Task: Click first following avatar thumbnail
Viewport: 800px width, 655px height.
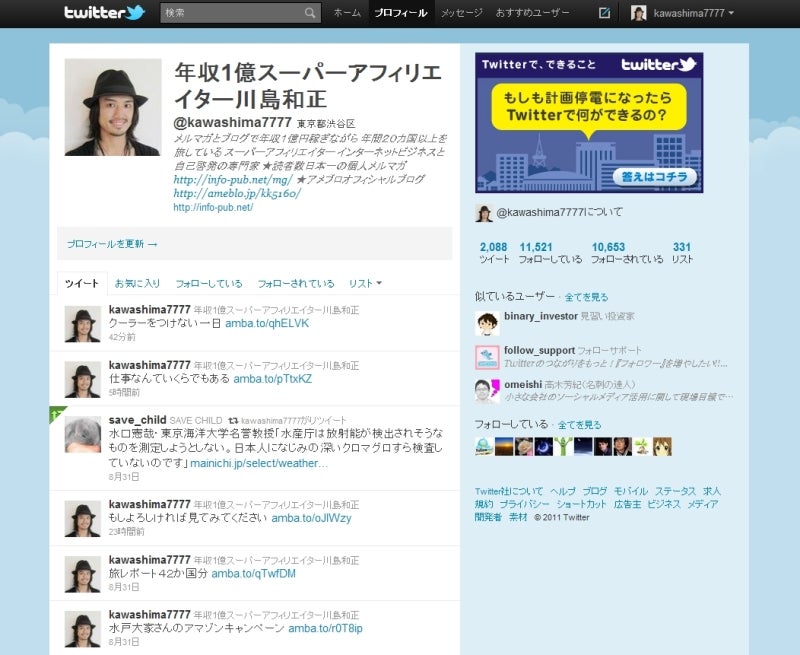Action: (x=484, y=446)
